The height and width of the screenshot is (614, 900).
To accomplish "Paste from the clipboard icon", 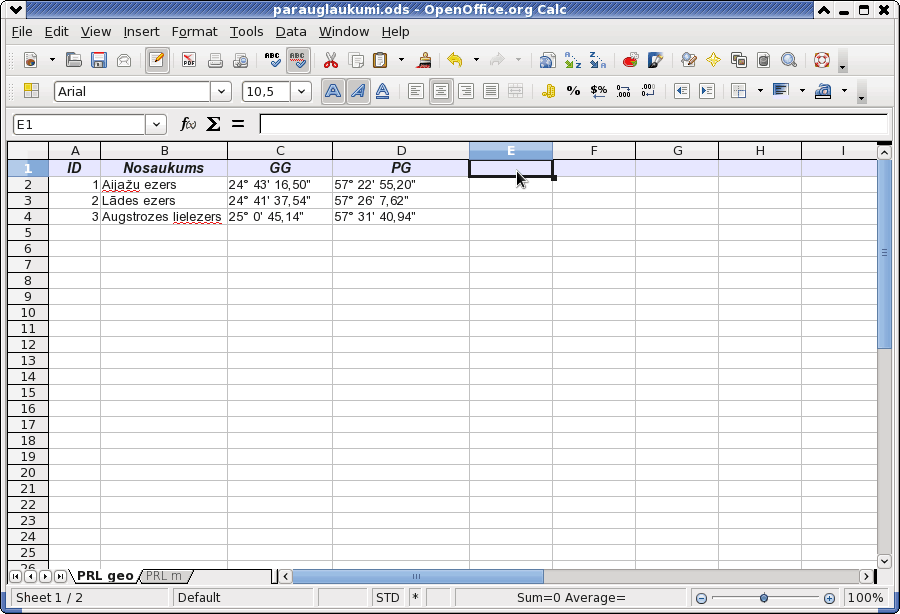I will pyautogui.click(x=380, y=60).
